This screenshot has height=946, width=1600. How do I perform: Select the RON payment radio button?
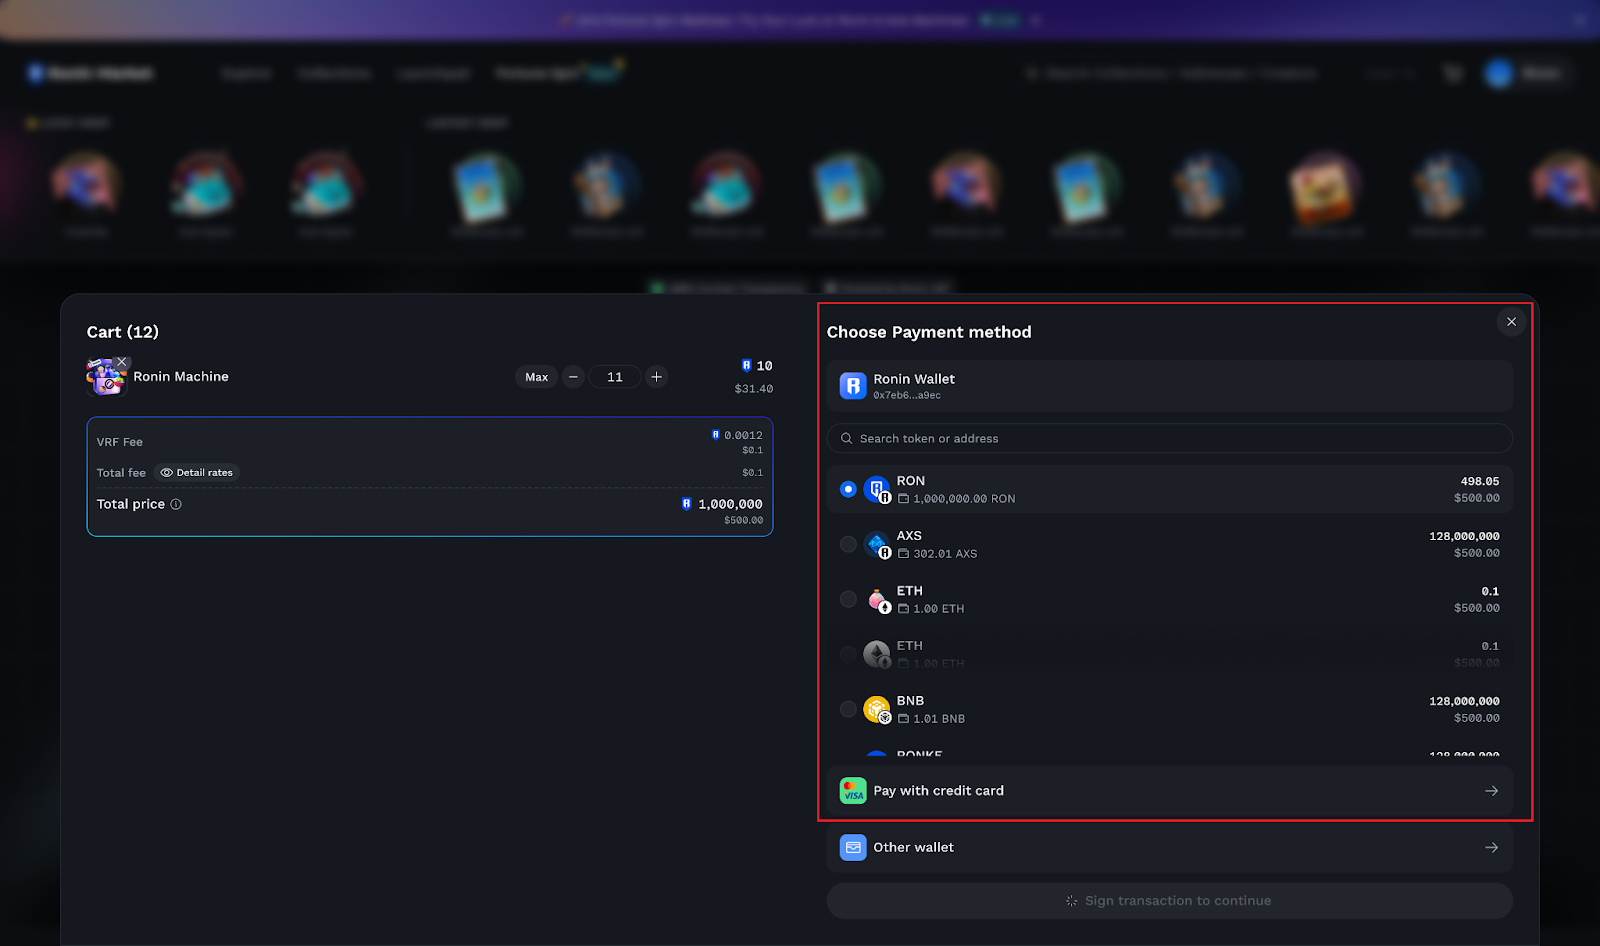point(848,489)
